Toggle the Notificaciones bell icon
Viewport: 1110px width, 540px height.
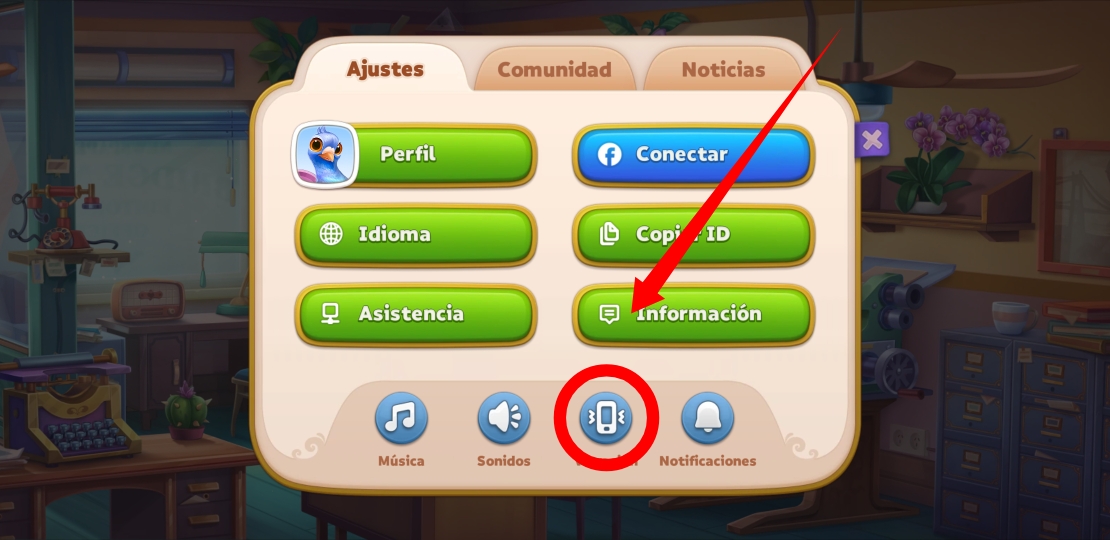pyautogui.click(x=707, y=418)
